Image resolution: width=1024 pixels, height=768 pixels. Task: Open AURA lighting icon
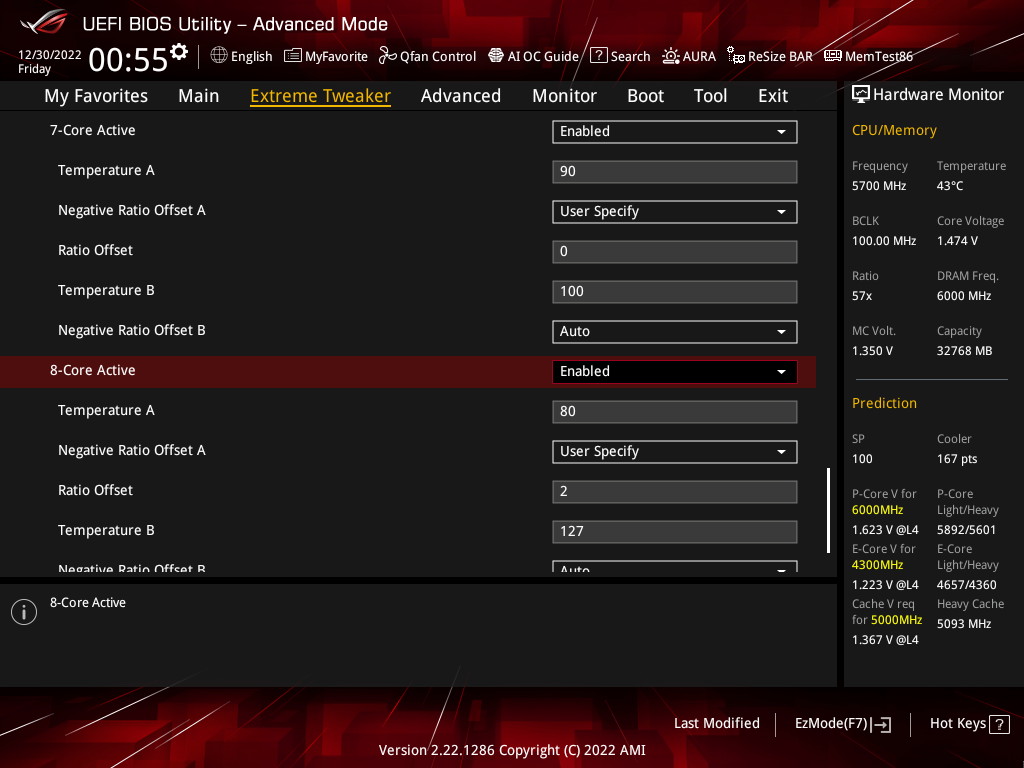[x=671, y=56]
